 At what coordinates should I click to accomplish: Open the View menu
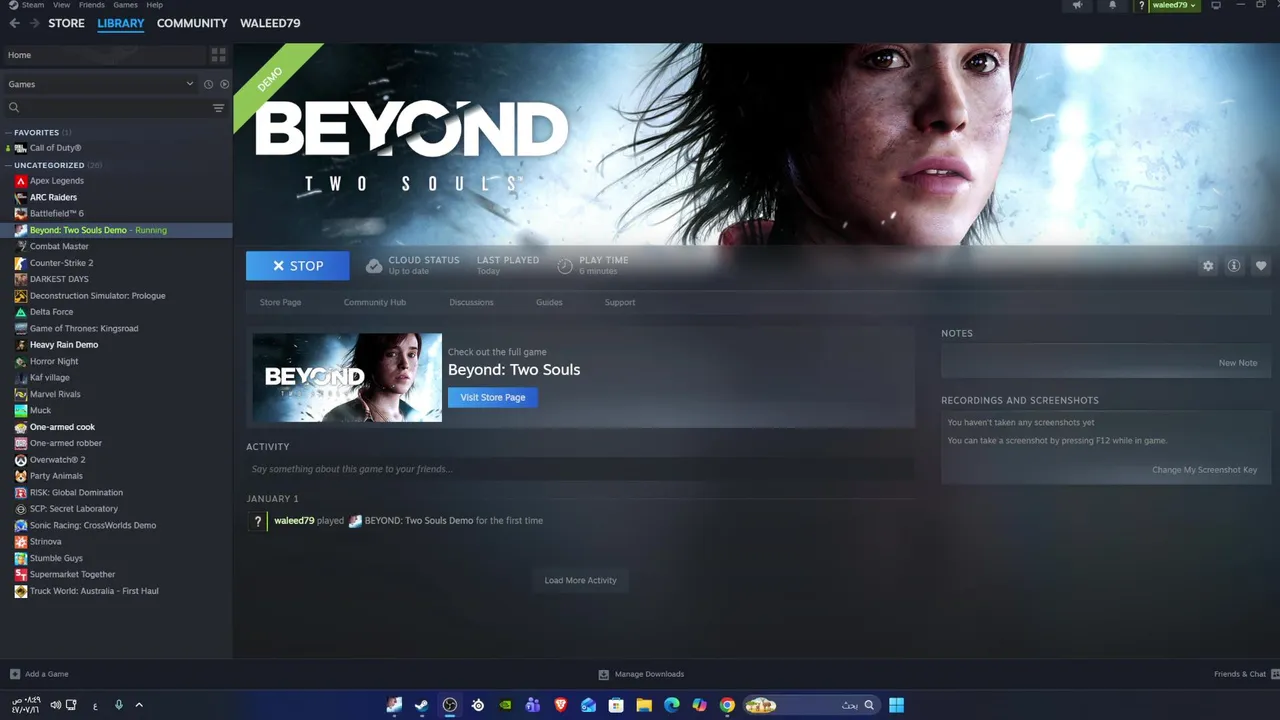click(62, 5)
